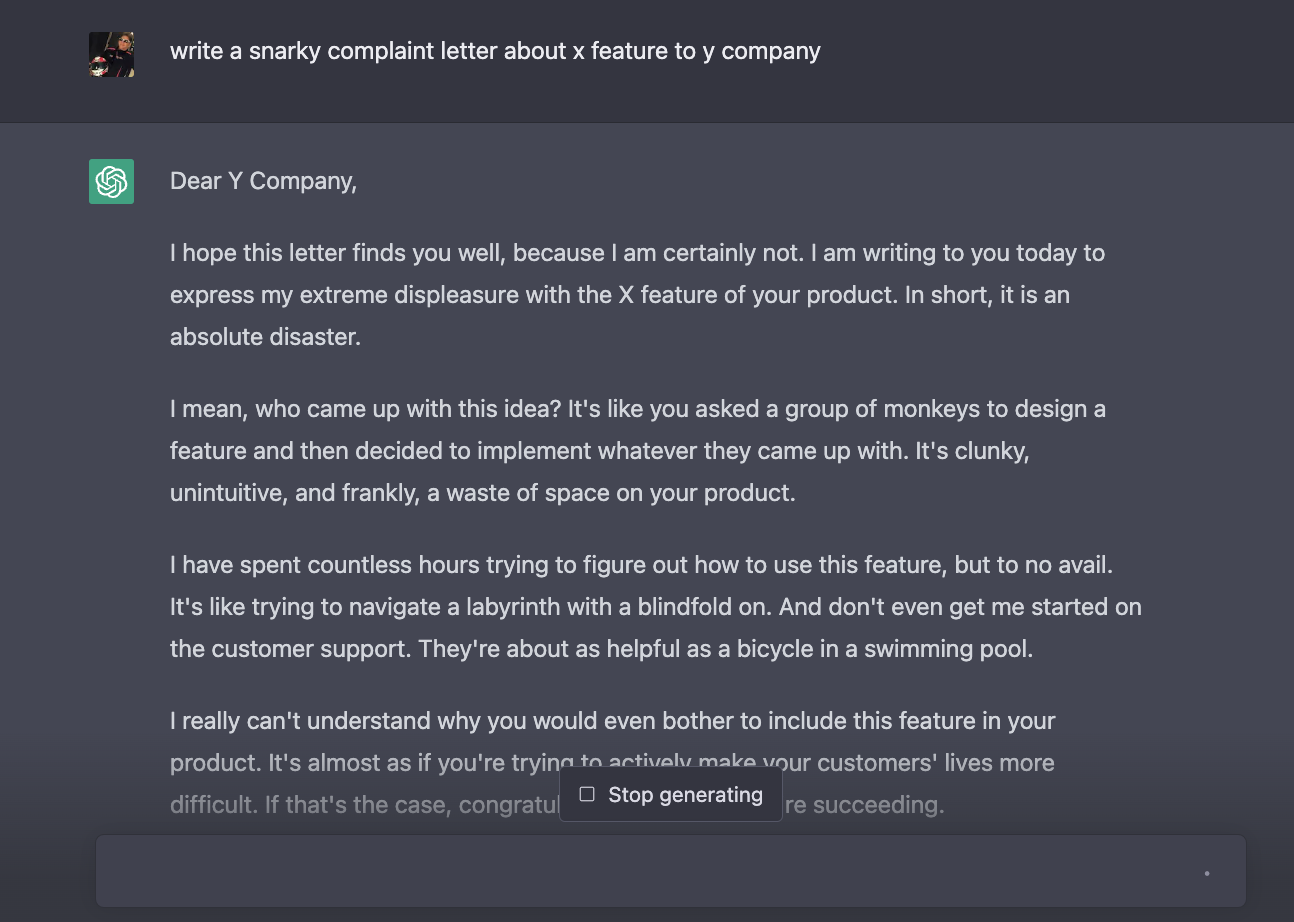Screen dimensions: 1294x922
Task: Click the word "unintuitive" in the response
Action: click(226, 493)
